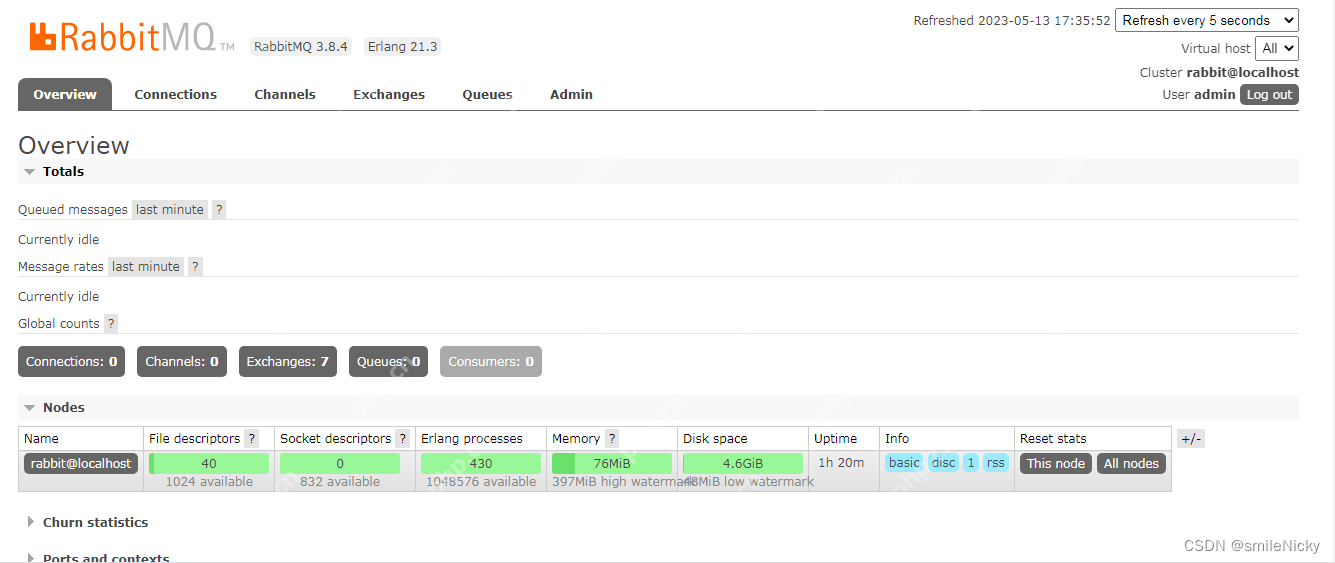Click the Socket descriptors bar showing 0
Viewport: 1335px width, 563px height.
(x=340, y=464)
